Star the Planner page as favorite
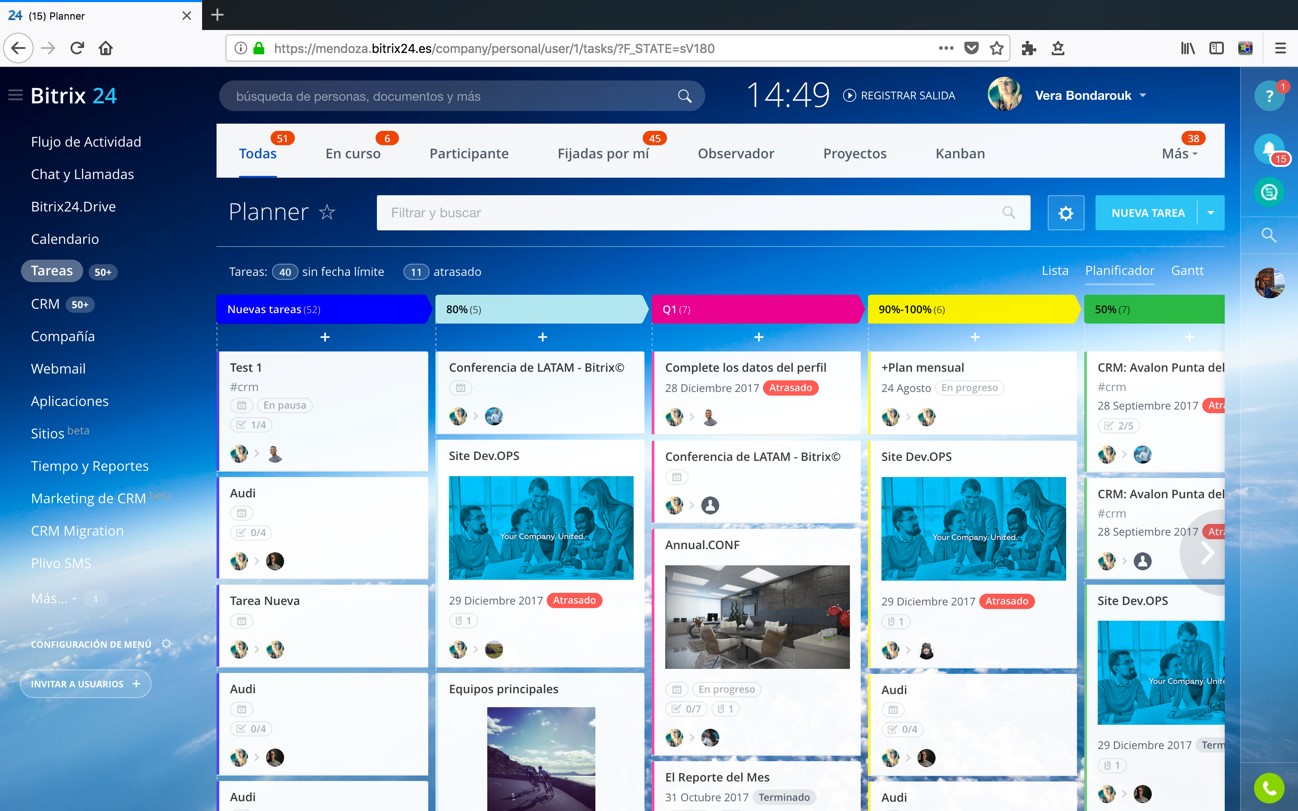Viewport: 1298px width, 811px height. tap(327, 212)
